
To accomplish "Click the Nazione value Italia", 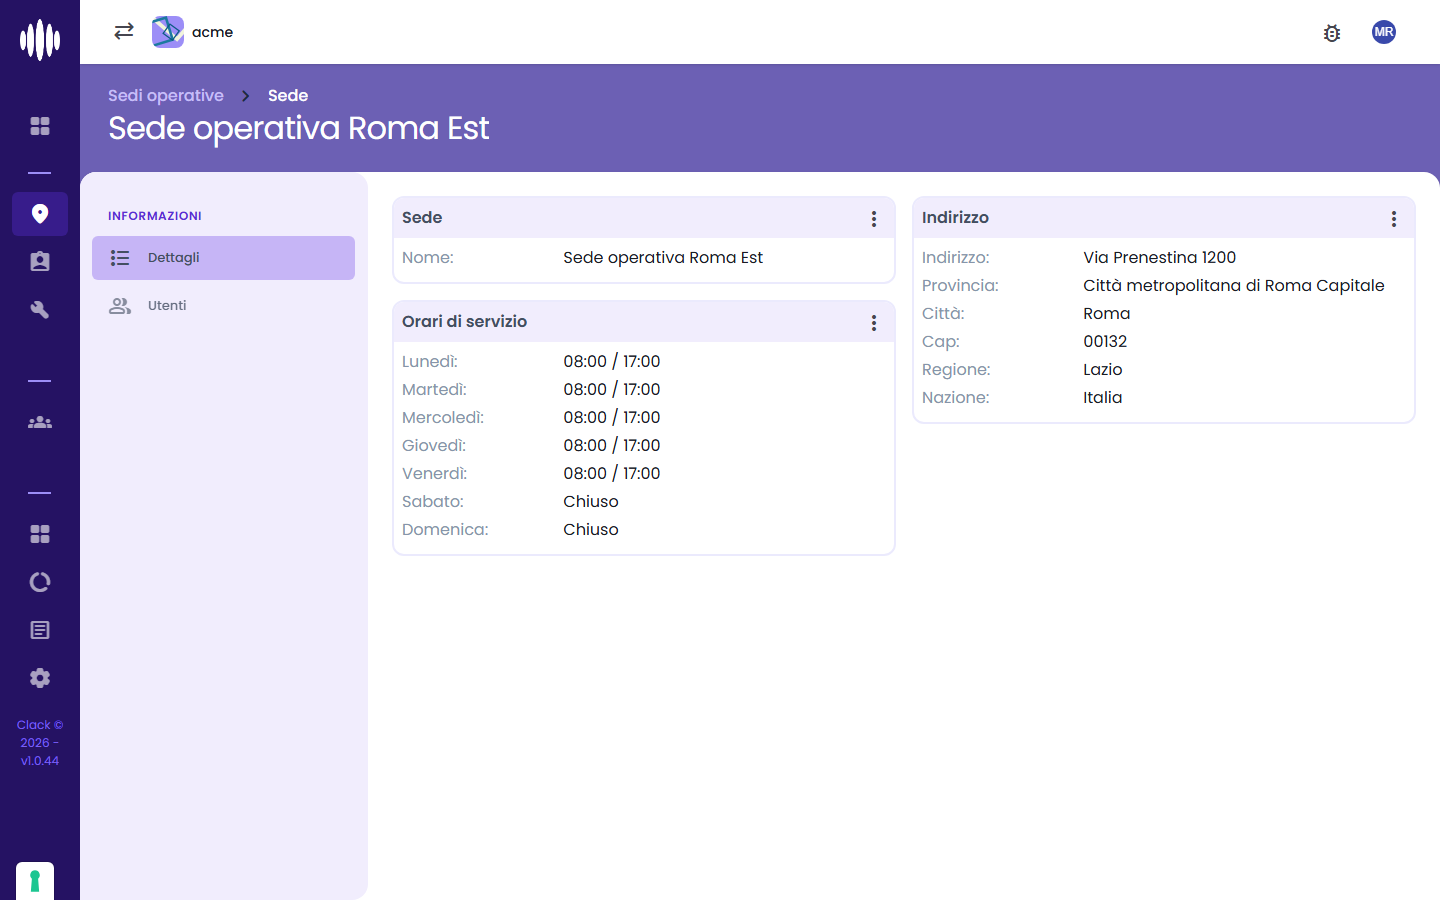I will point(1103,397).
